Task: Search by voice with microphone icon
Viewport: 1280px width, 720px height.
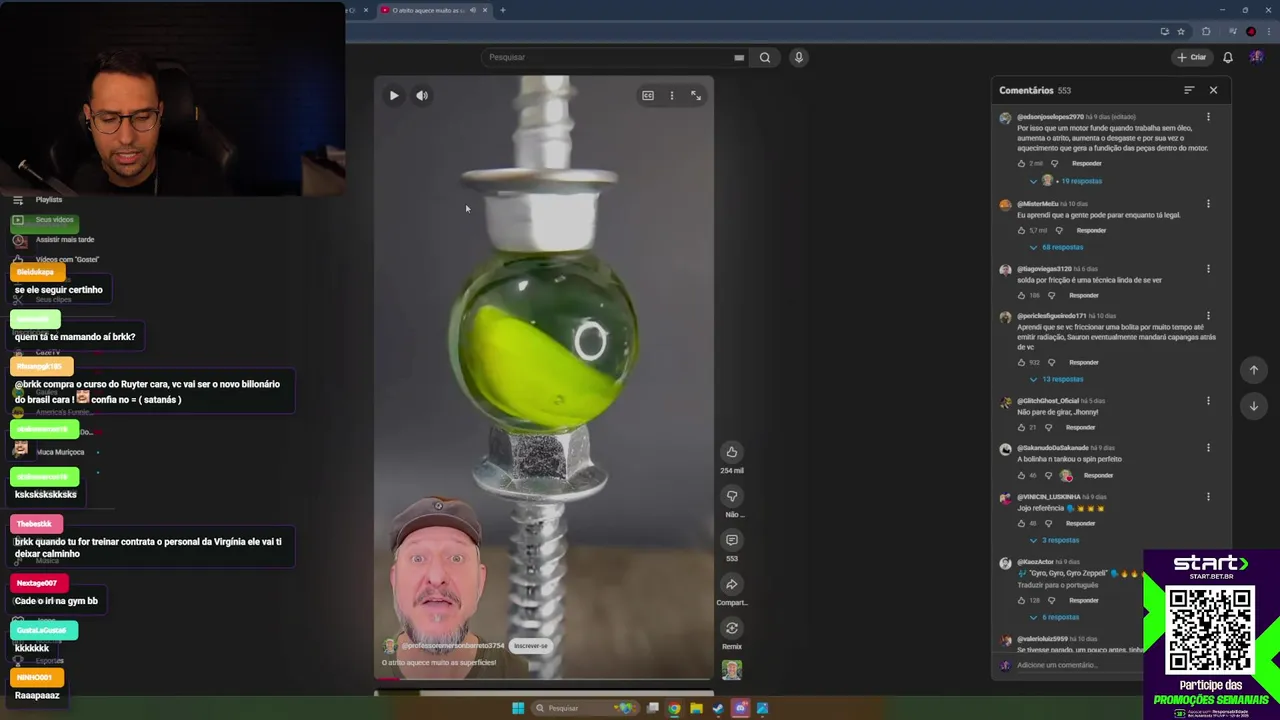Action: coord(798,57)
